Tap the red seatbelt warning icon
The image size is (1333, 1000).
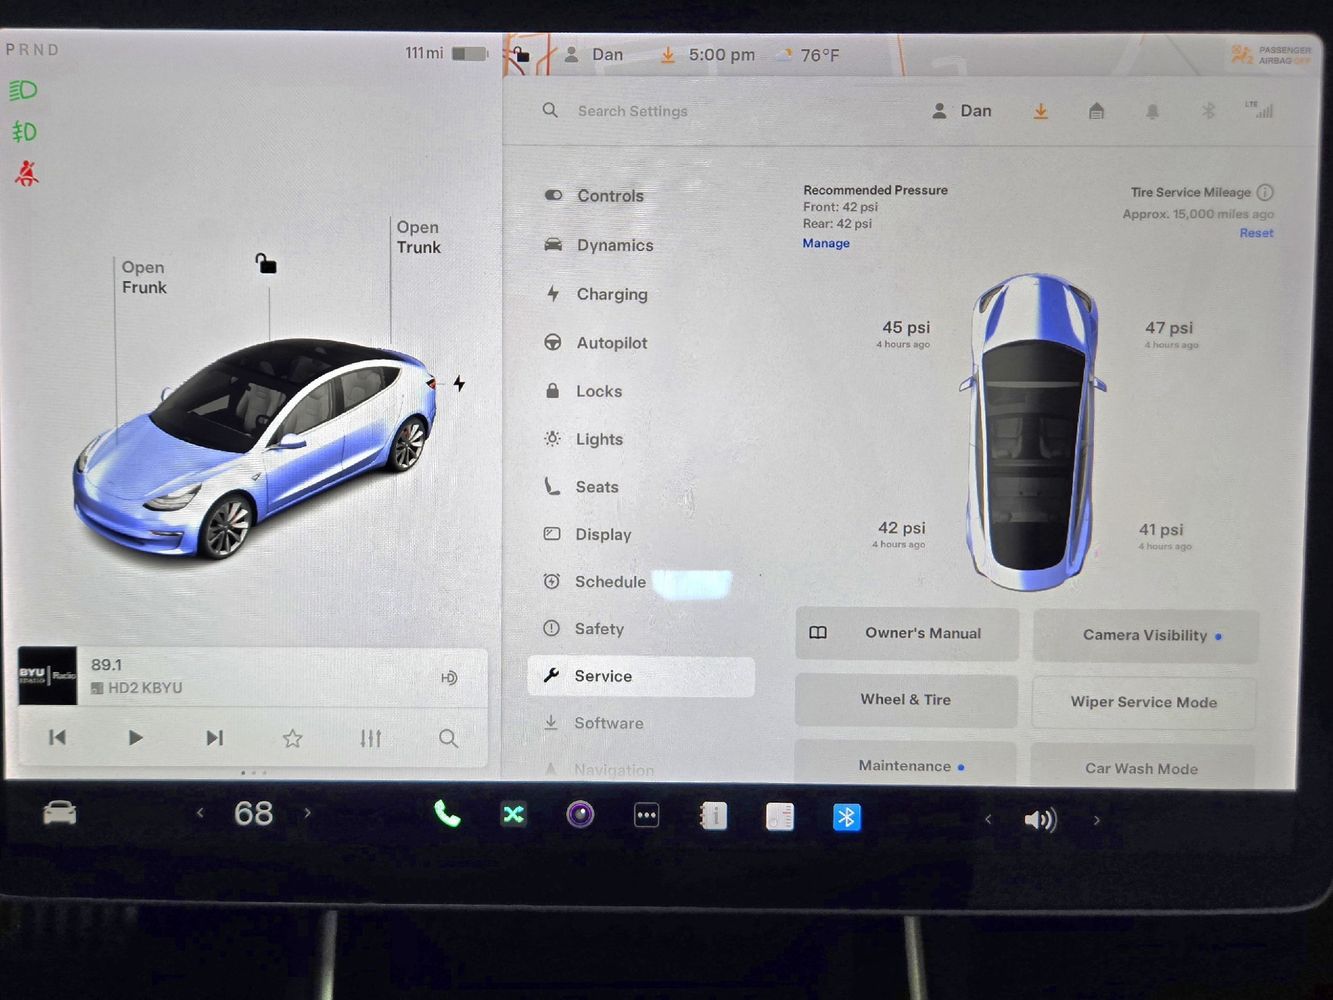click(x=26, y=174)
